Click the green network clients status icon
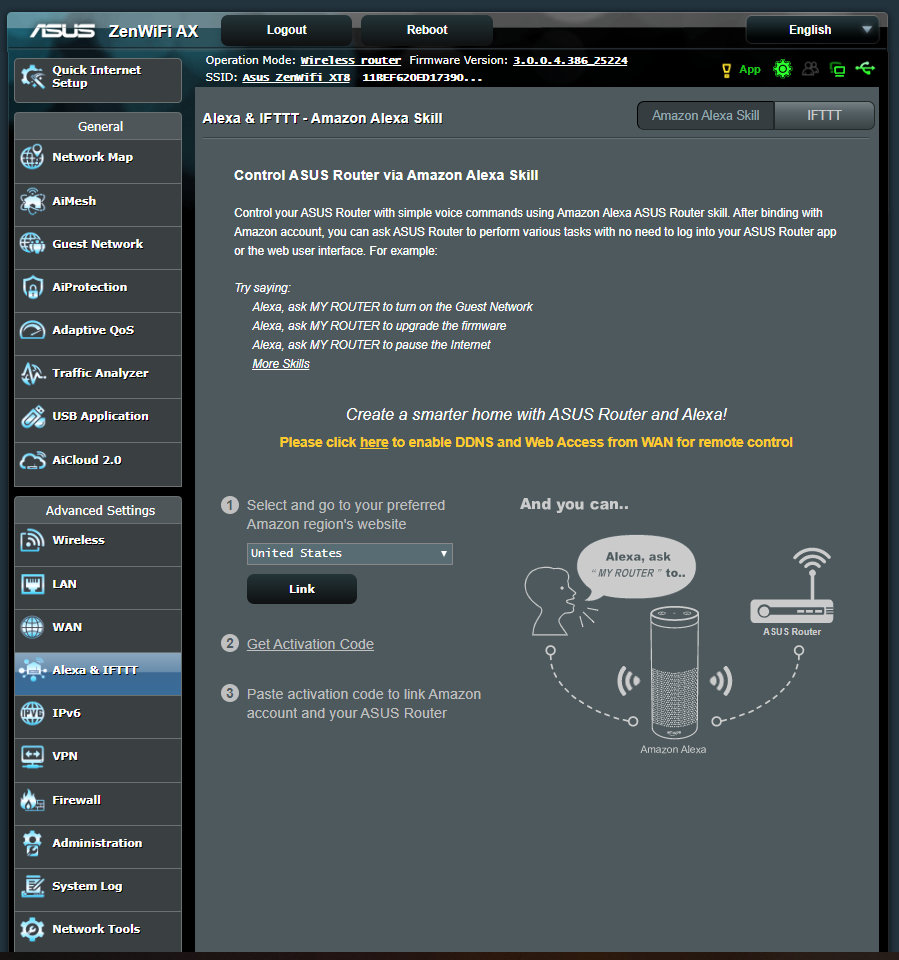 click(x=837, y=69)
